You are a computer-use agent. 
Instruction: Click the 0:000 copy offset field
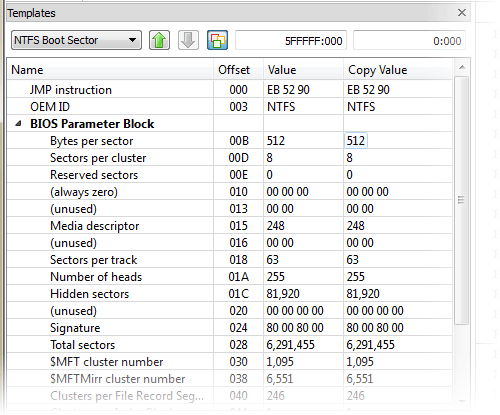409,41
